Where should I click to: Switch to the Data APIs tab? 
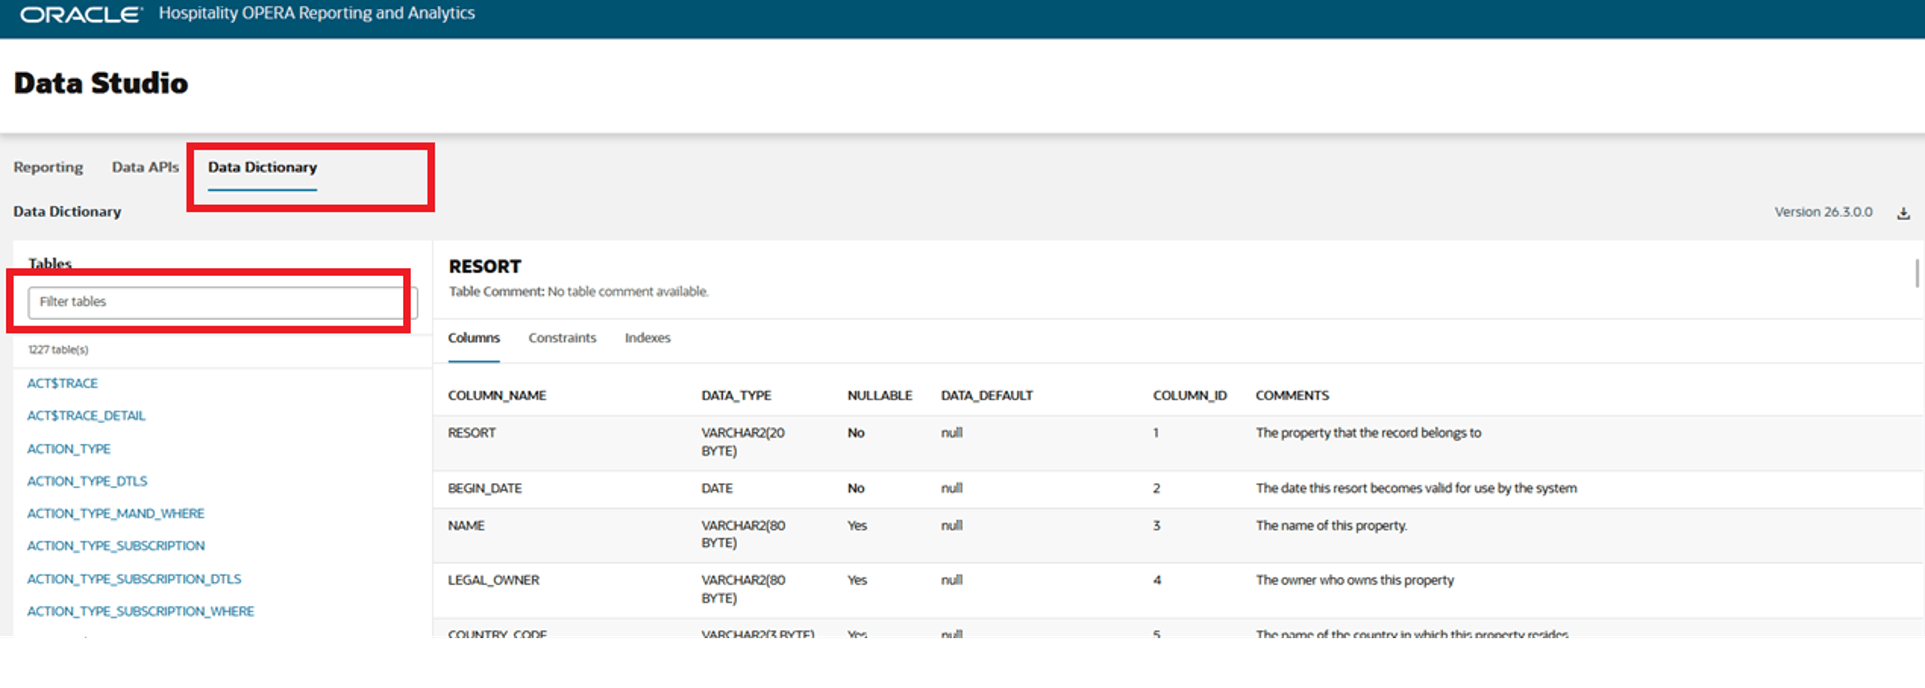(145, 167)
